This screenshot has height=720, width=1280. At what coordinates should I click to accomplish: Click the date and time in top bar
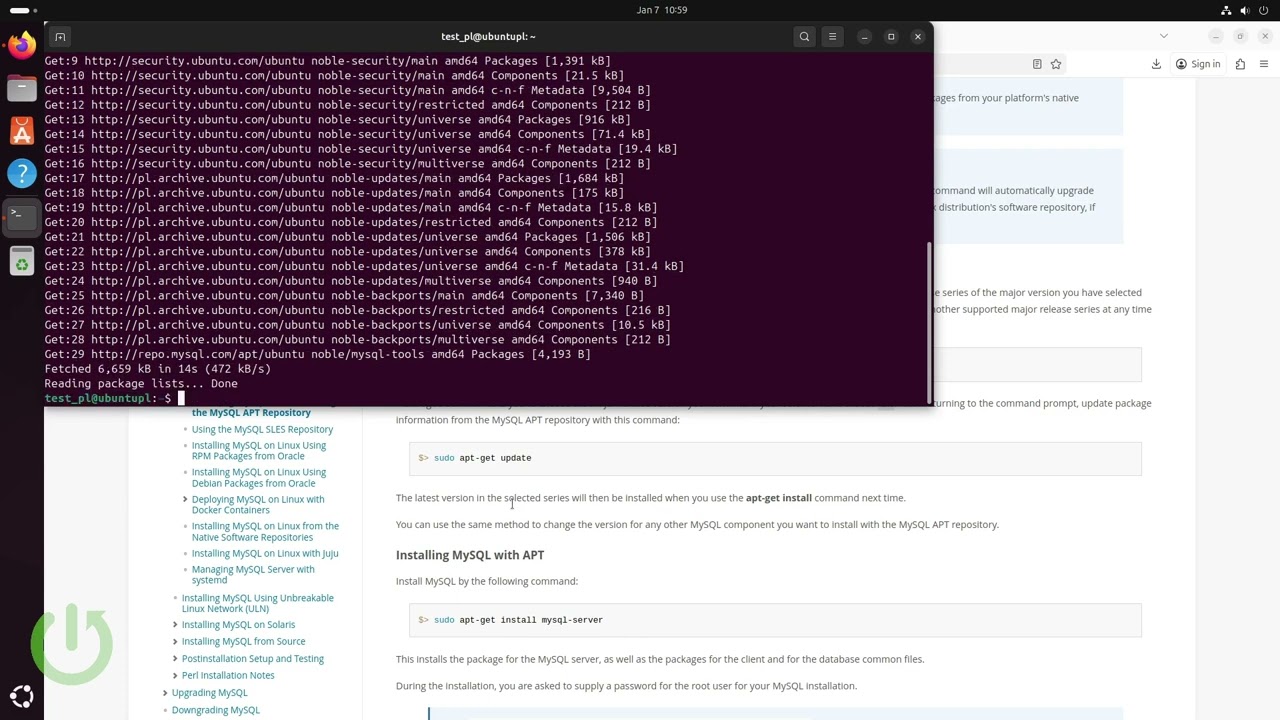(x=662, y=10)
